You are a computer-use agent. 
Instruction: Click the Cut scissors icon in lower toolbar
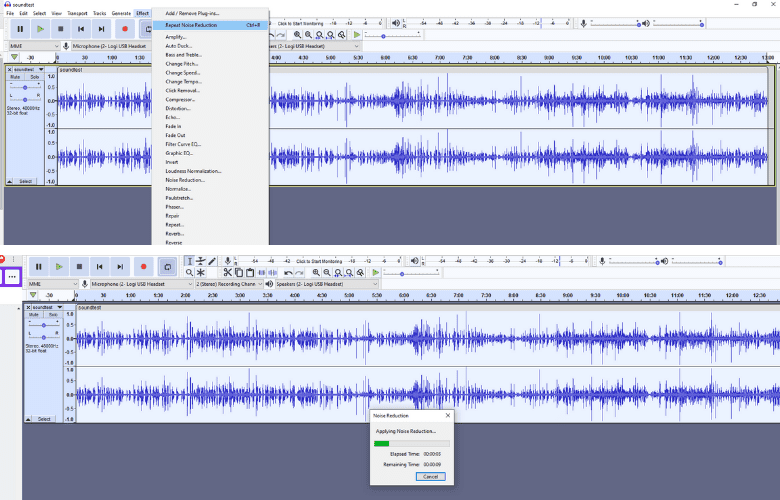(x=228, y=272)
